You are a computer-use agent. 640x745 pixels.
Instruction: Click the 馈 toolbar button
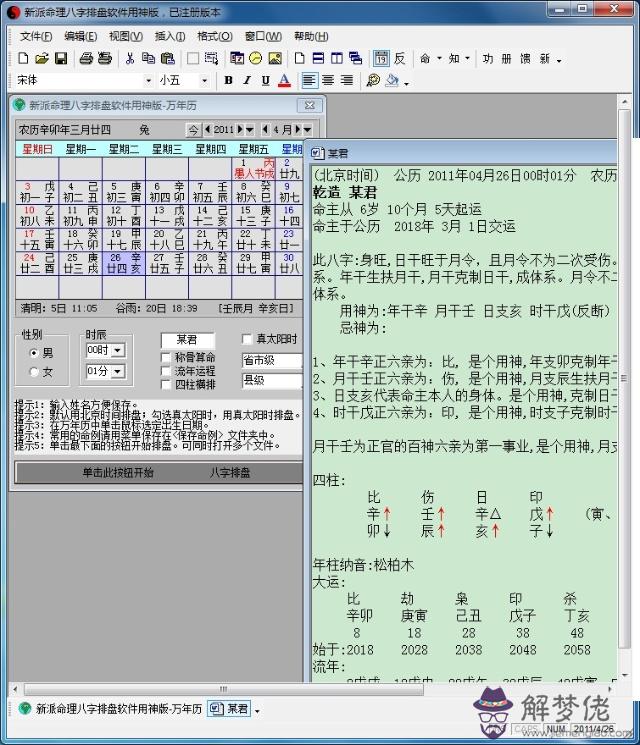pos(525,58)
